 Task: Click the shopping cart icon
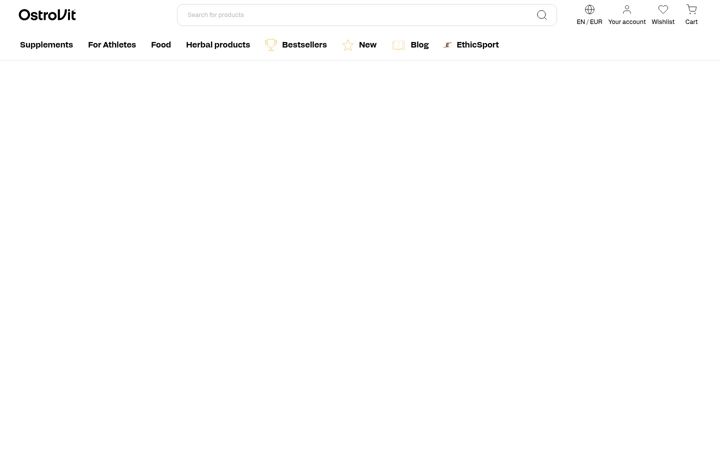[x=692, y=9]
